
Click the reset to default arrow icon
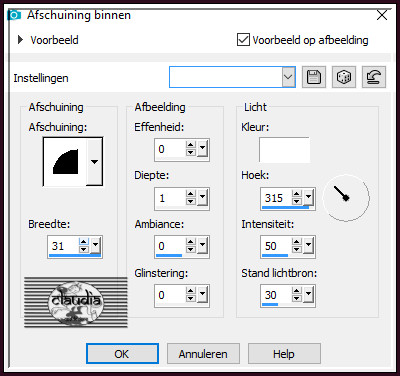pyautogui.click(x=374, y=77)
